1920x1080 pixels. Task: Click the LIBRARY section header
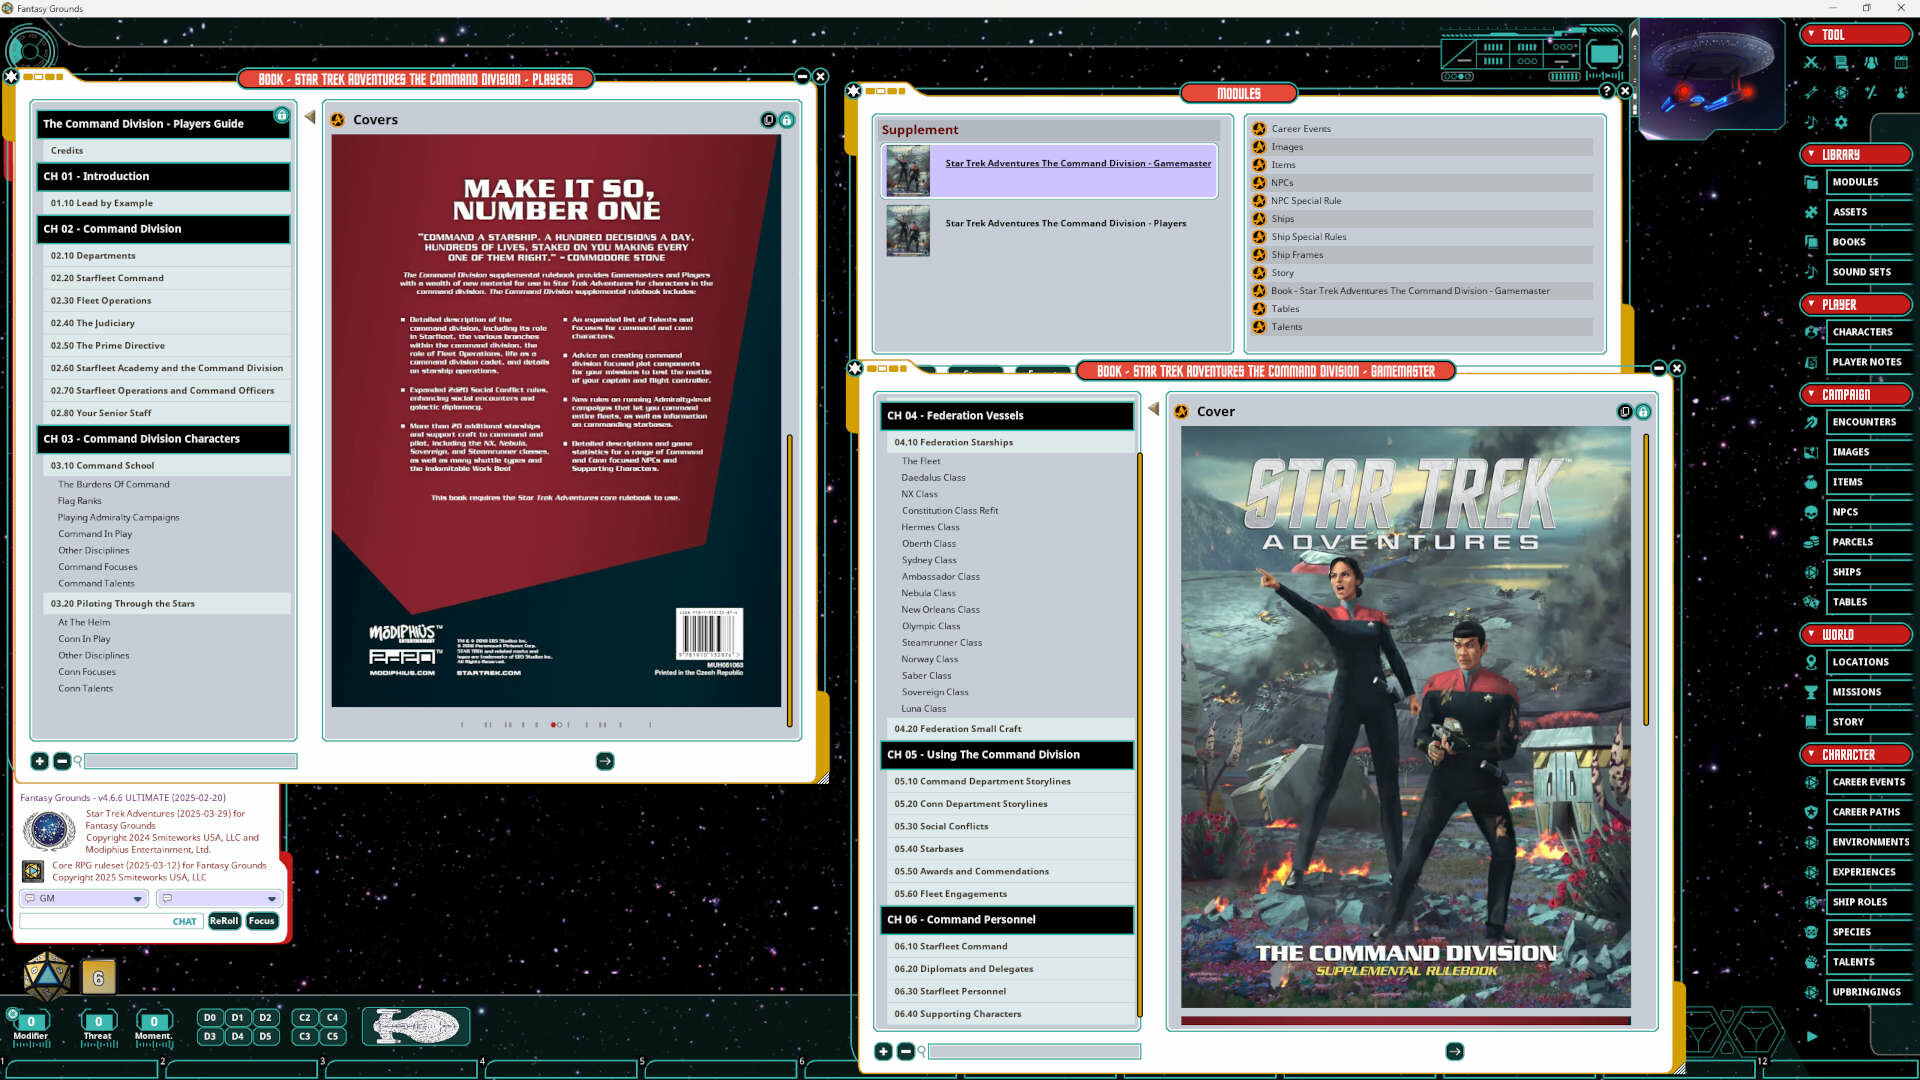click(1855, 154)
